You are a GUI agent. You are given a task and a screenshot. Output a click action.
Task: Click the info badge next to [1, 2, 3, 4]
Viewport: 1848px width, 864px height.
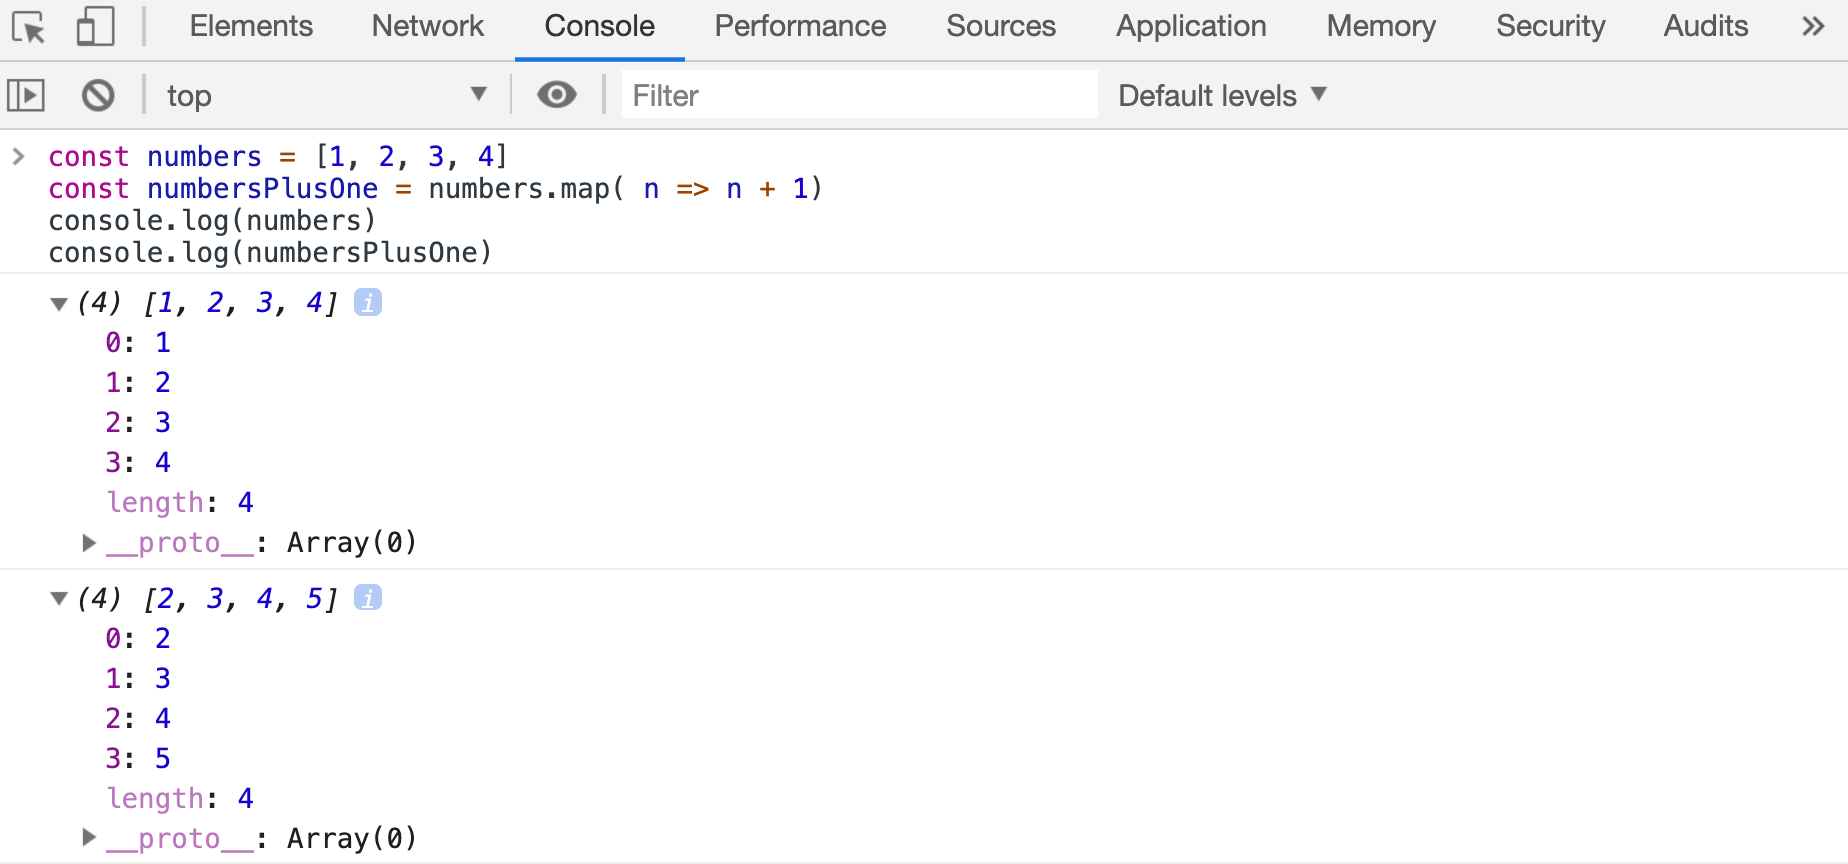pyautogui.click(x=368, y=302)
